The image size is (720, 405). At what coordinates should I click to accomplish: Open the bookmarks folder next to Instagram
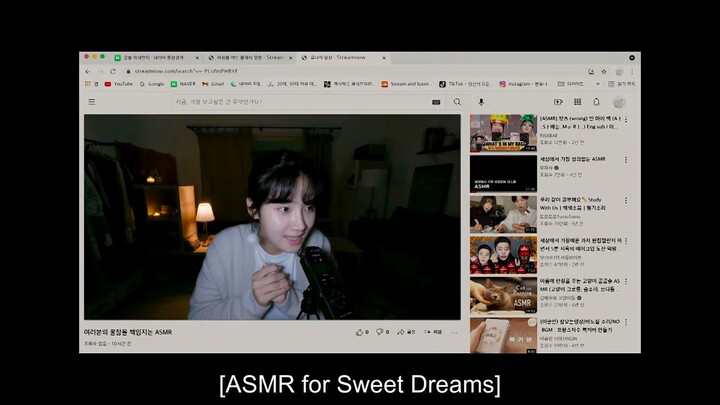(571, 84)
